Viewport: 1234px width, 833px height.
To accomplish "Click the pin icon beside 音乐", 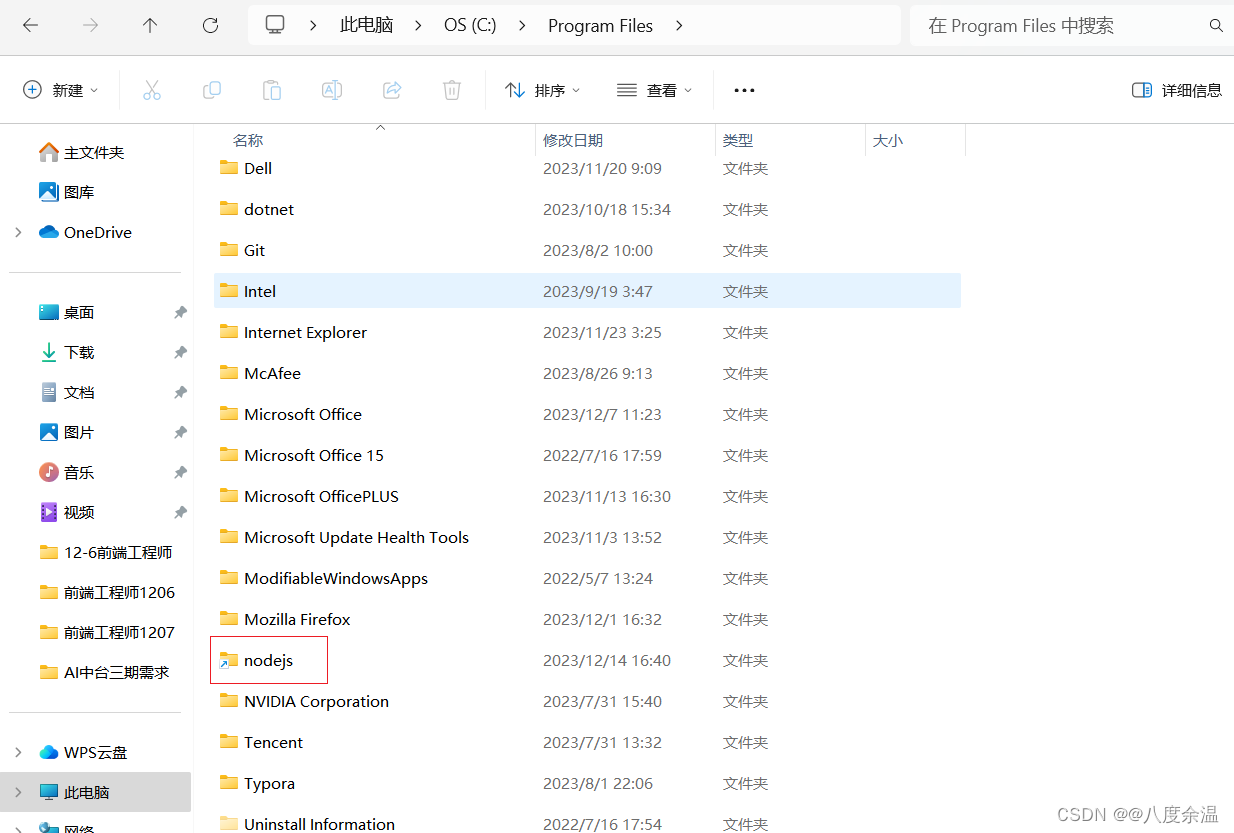I will click(x=180, y=472).
